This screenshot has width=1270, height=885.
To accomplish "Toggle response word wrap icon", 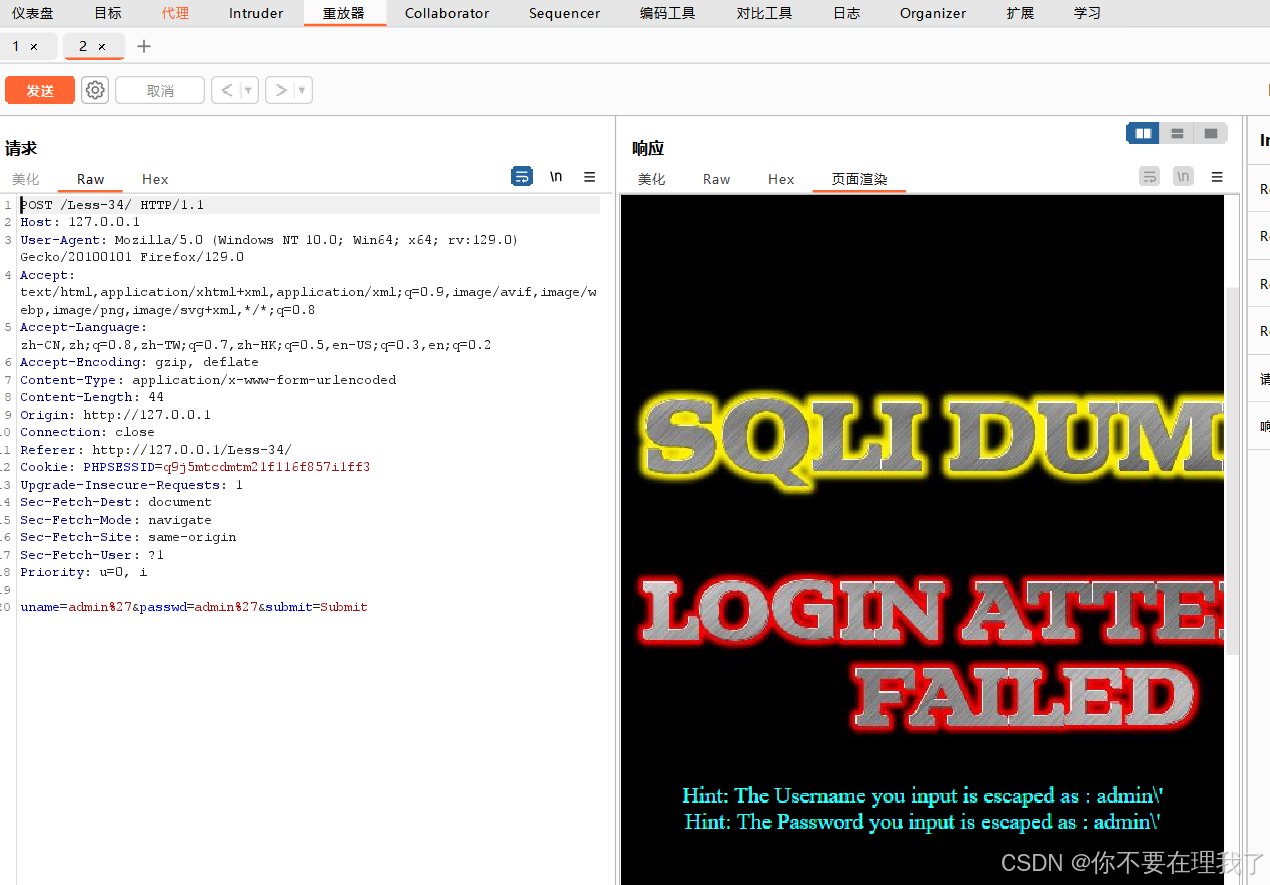I will coord(1150,177).
